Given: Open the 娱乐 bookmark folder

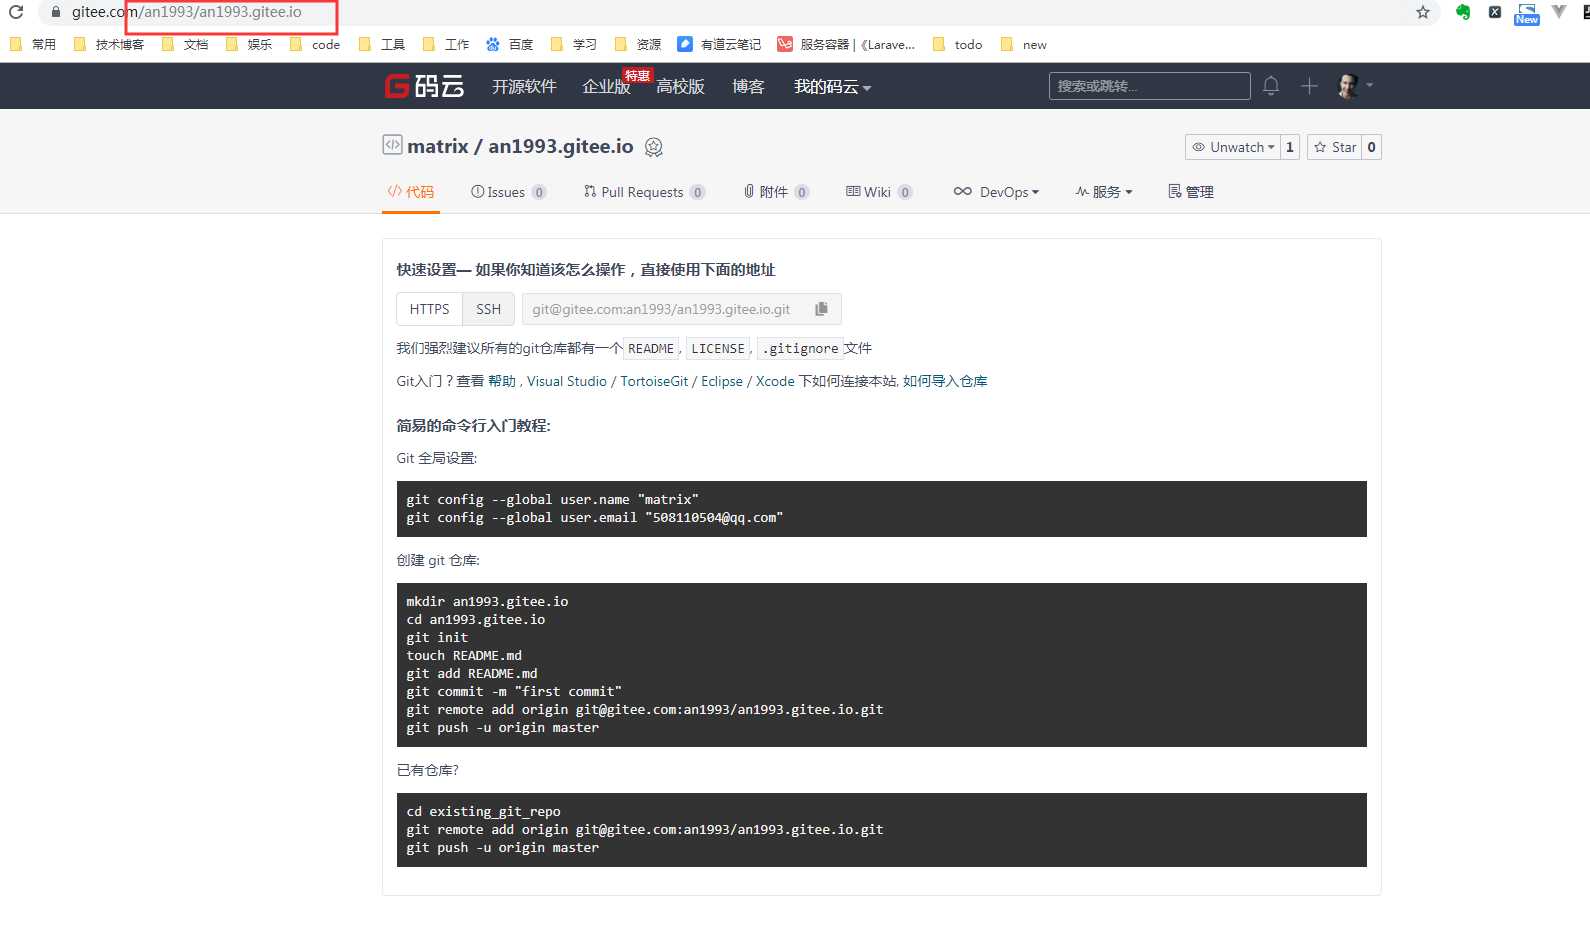Looking at the screenshot, I should [x=249, y=44].
